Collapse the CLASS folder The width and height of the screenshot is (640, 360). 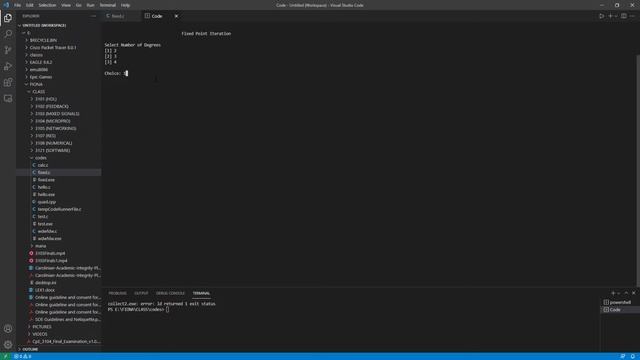coord(38,91)
